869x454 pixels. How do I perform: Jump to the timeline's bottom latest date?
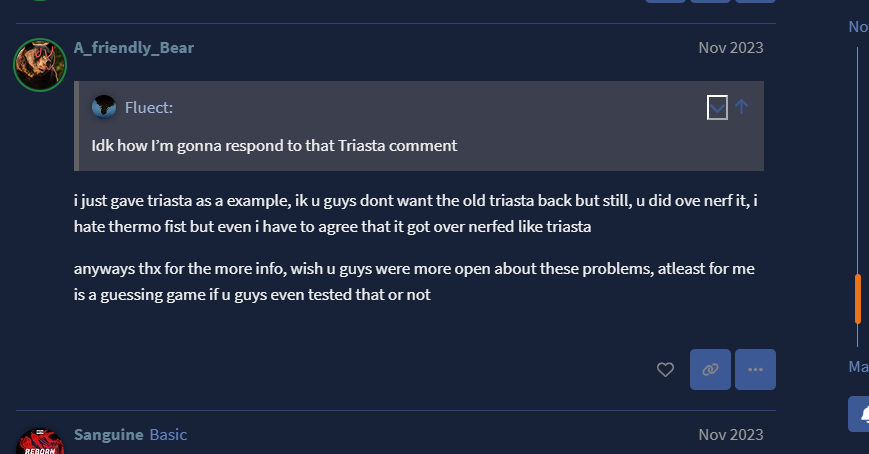858,367
